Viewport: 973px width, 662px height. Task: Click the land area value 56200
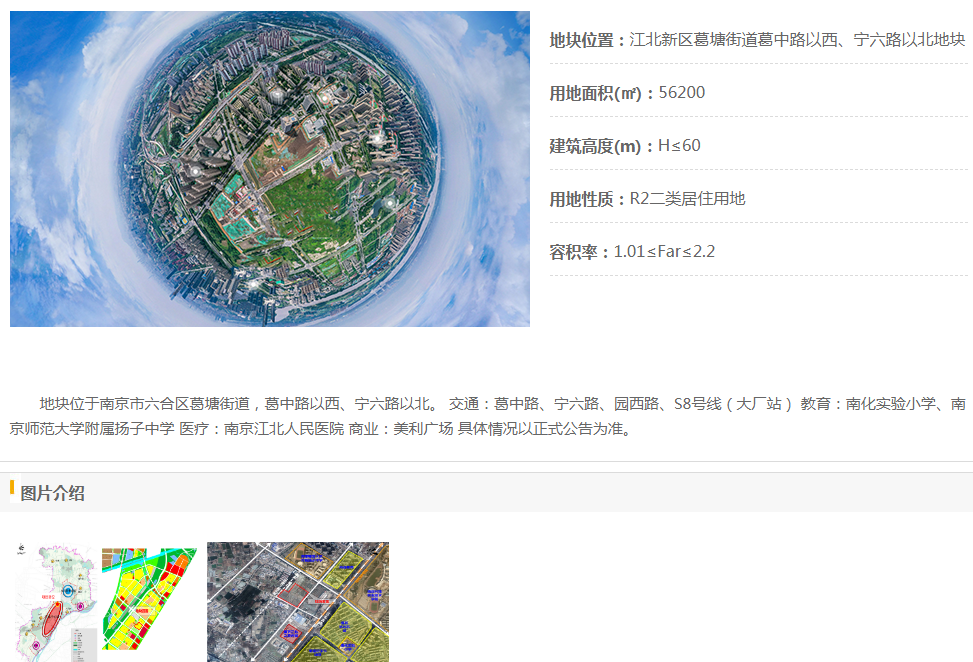tap(682, 93)
